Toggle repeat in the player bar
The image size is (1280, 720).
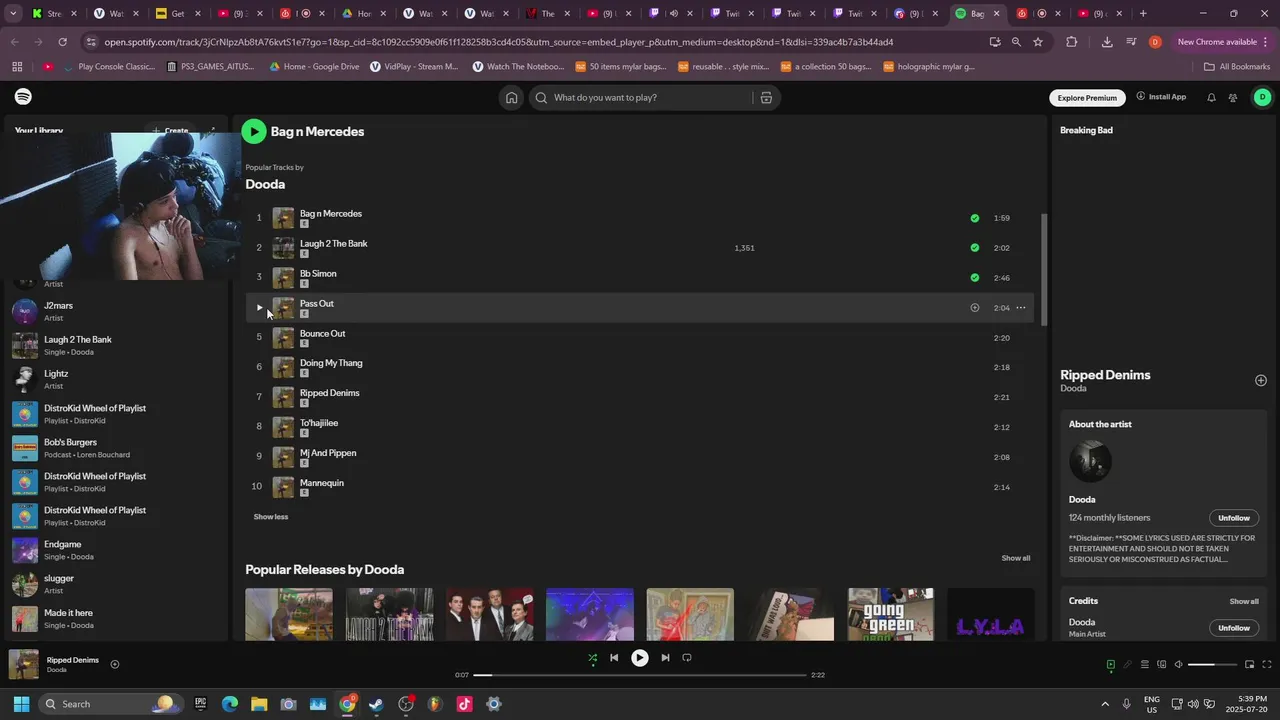click(687, 658)
